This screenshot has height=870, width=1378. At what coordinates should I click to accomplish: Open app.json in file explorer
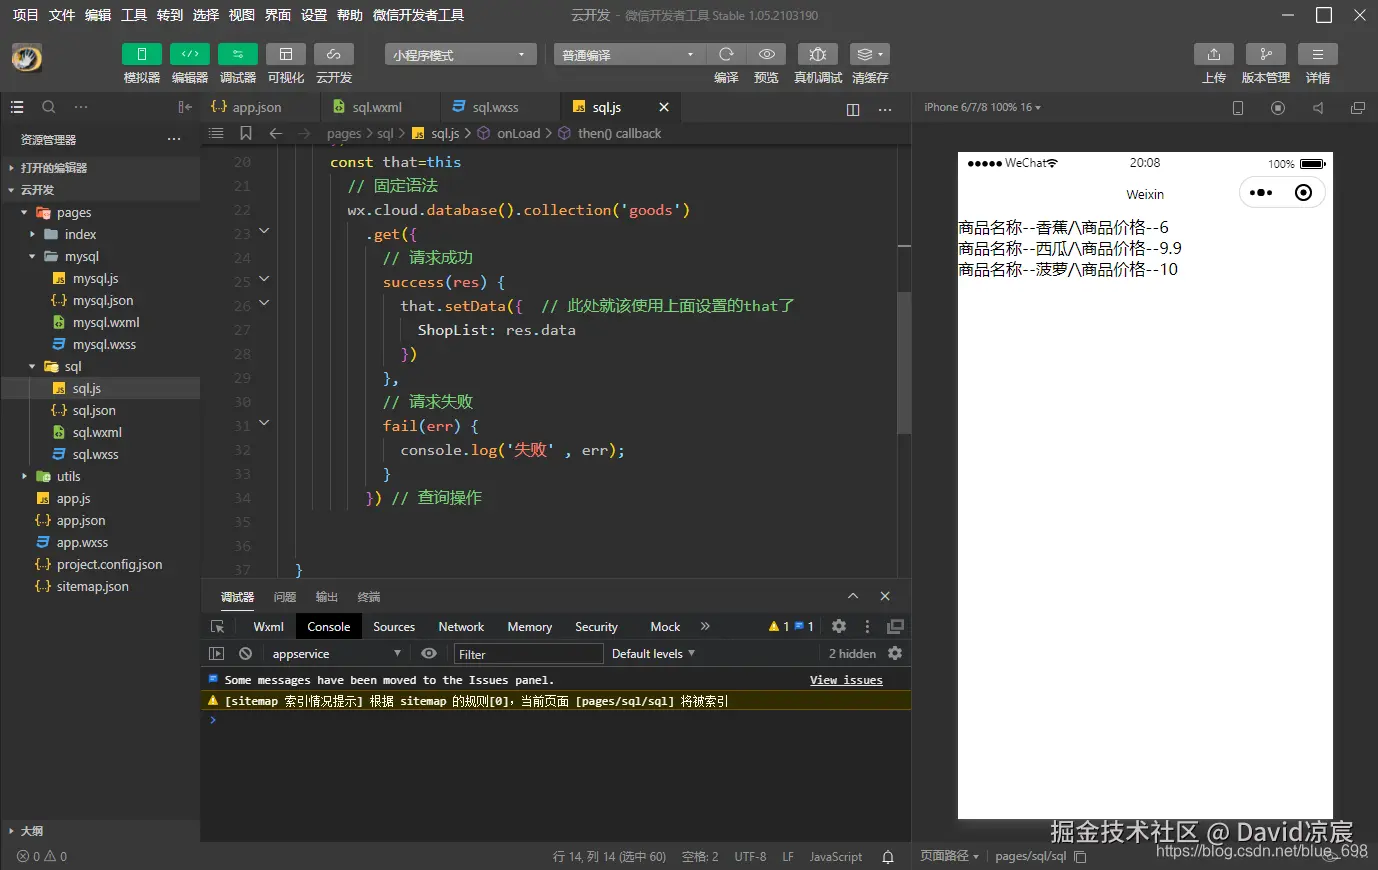81,520
